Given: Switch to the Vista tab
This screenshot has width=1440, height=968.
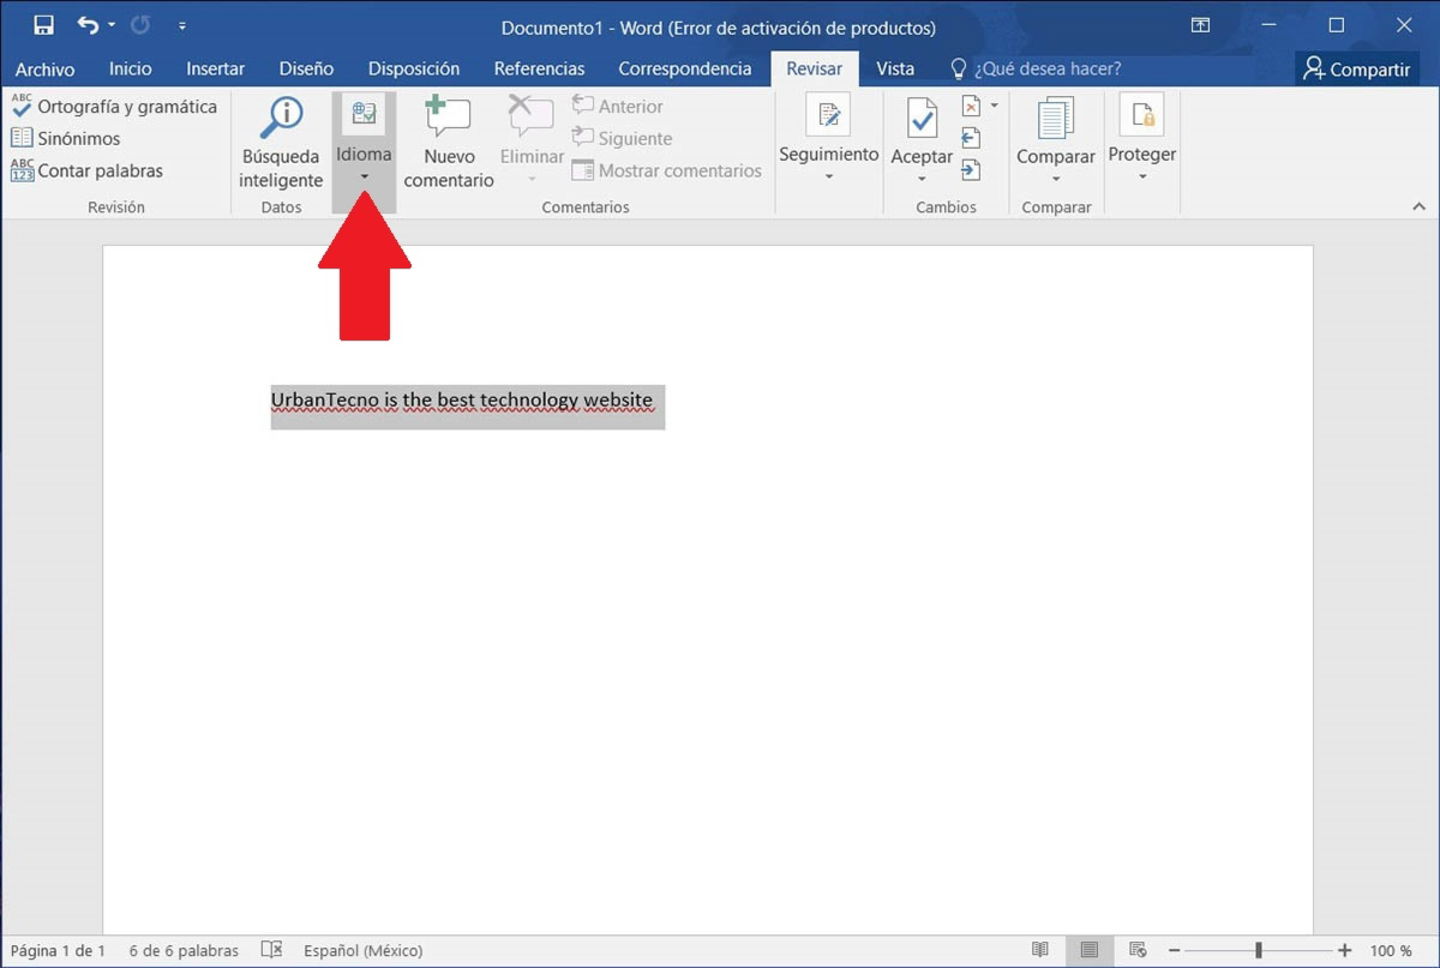Looking at the screenshot, I should click(x=895, y=68).
